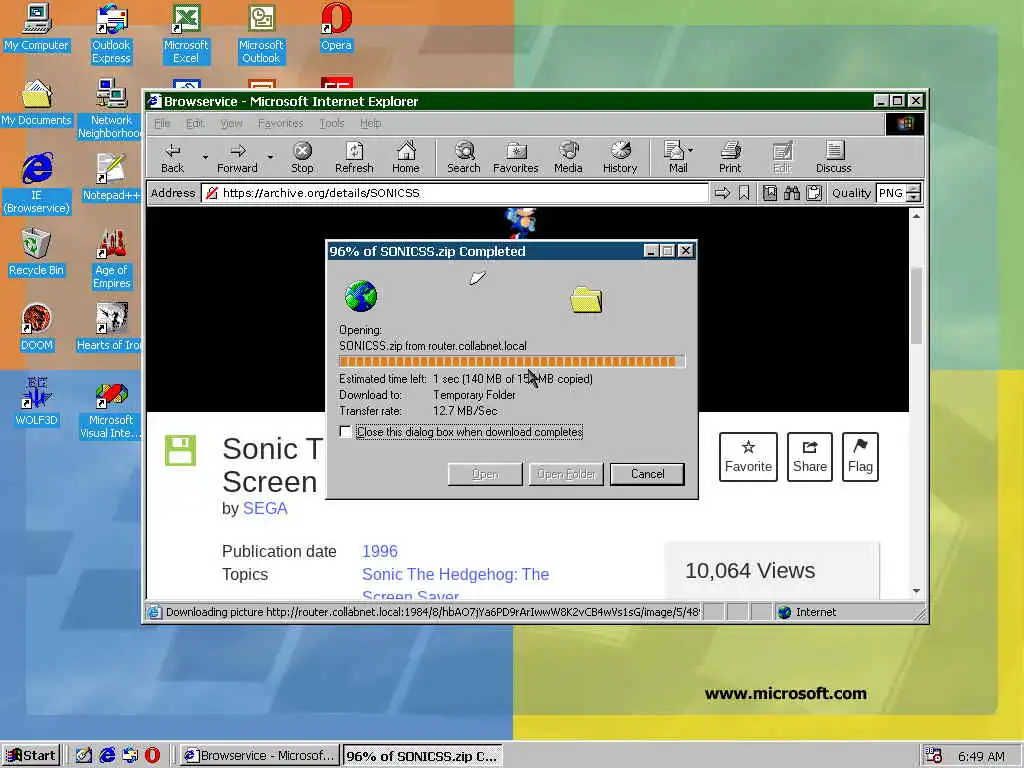The width and height of the screenshot is (1024, 768).
Task: Cancel the SONICSS.zip download
Action: [647, 474]
